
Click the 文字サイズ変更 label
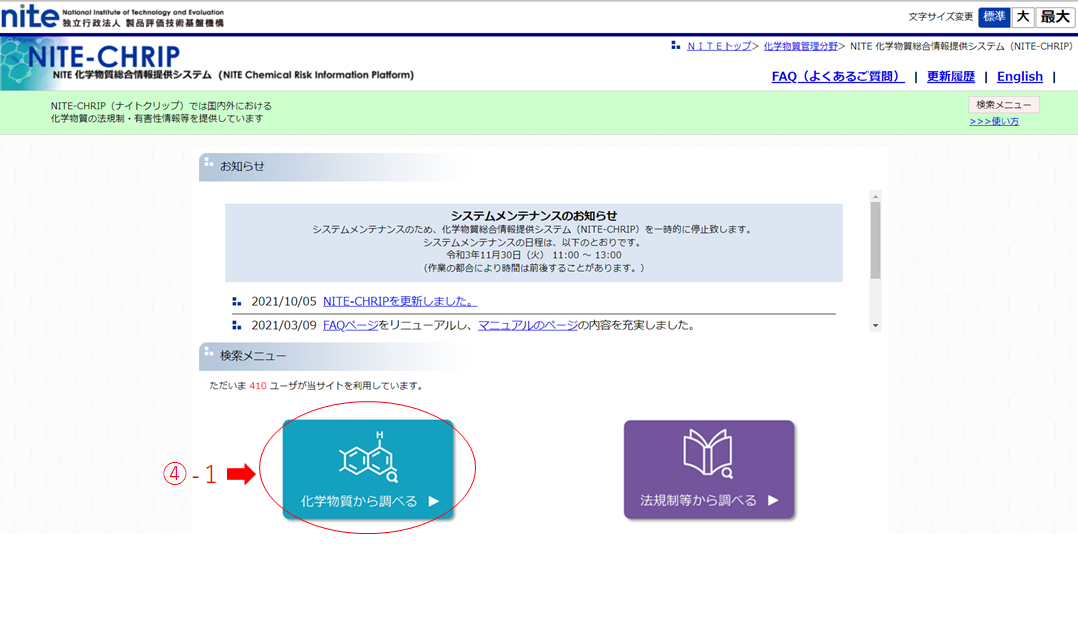940,17
